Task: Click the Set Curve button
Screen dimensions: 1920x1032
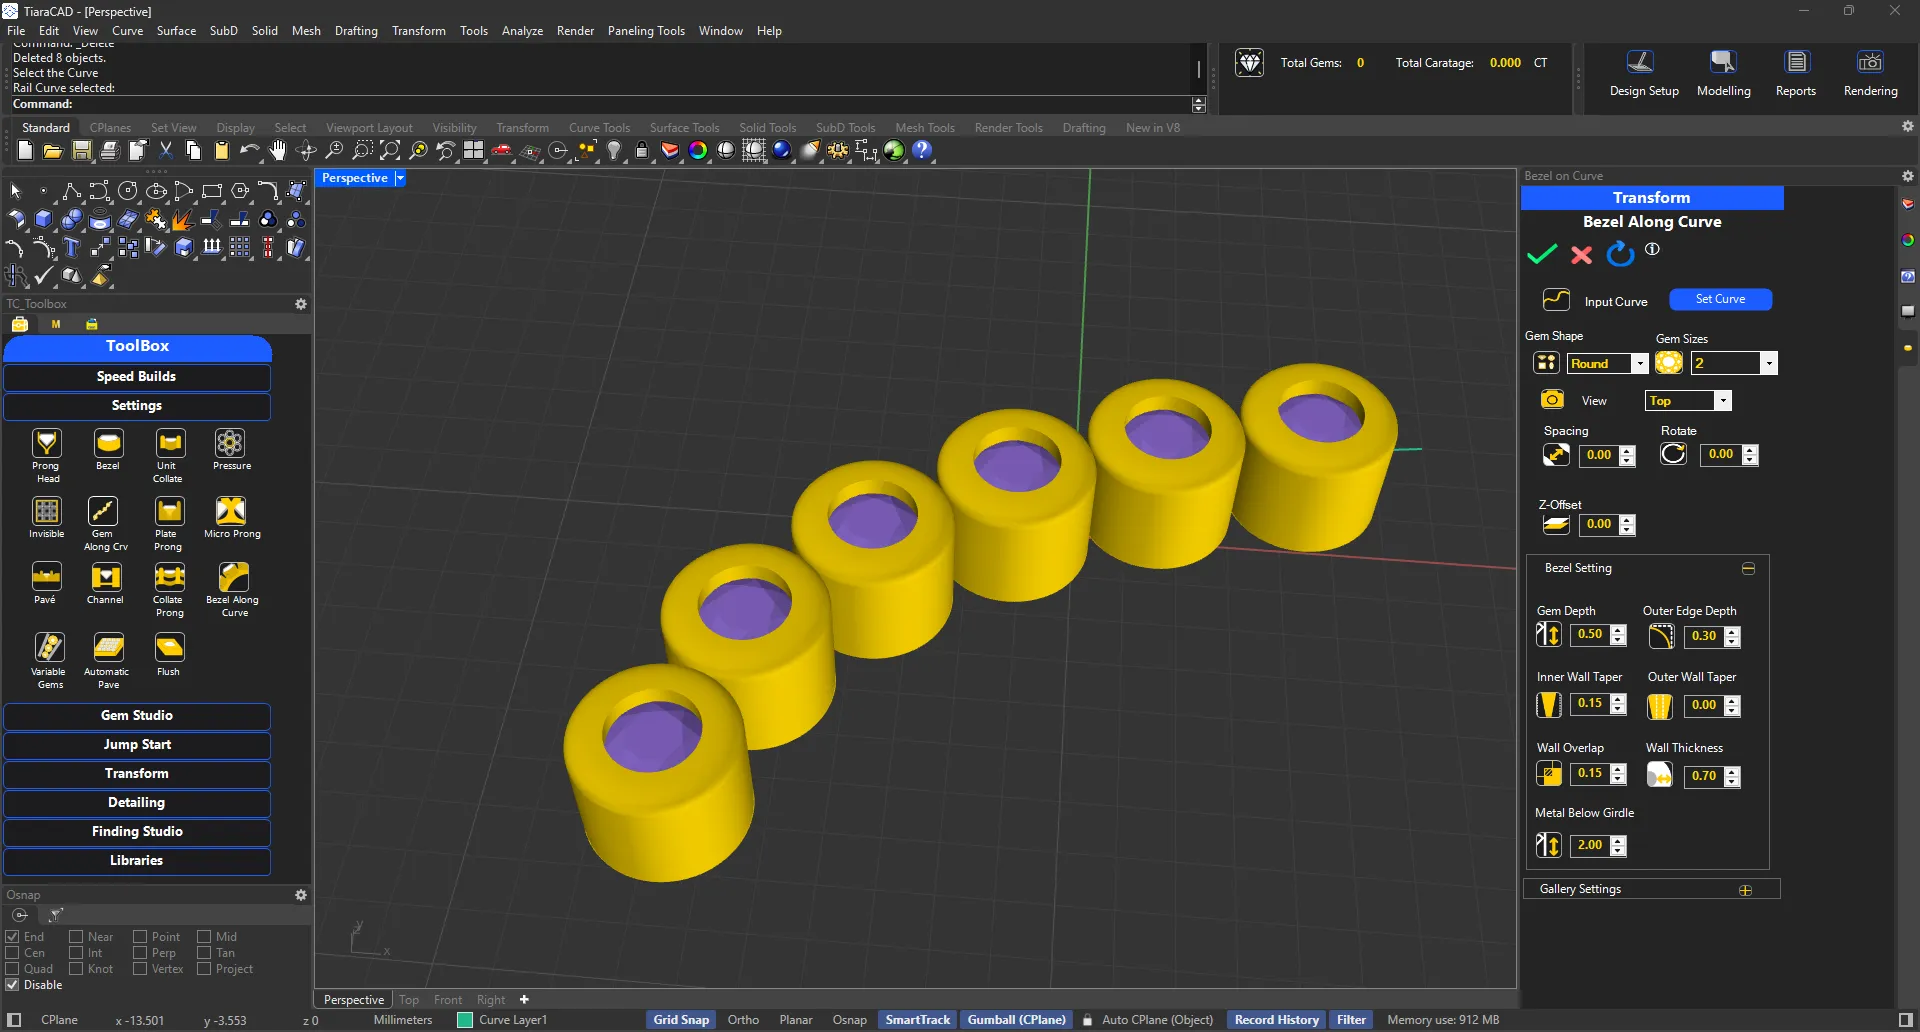Action: [1720, 299]
